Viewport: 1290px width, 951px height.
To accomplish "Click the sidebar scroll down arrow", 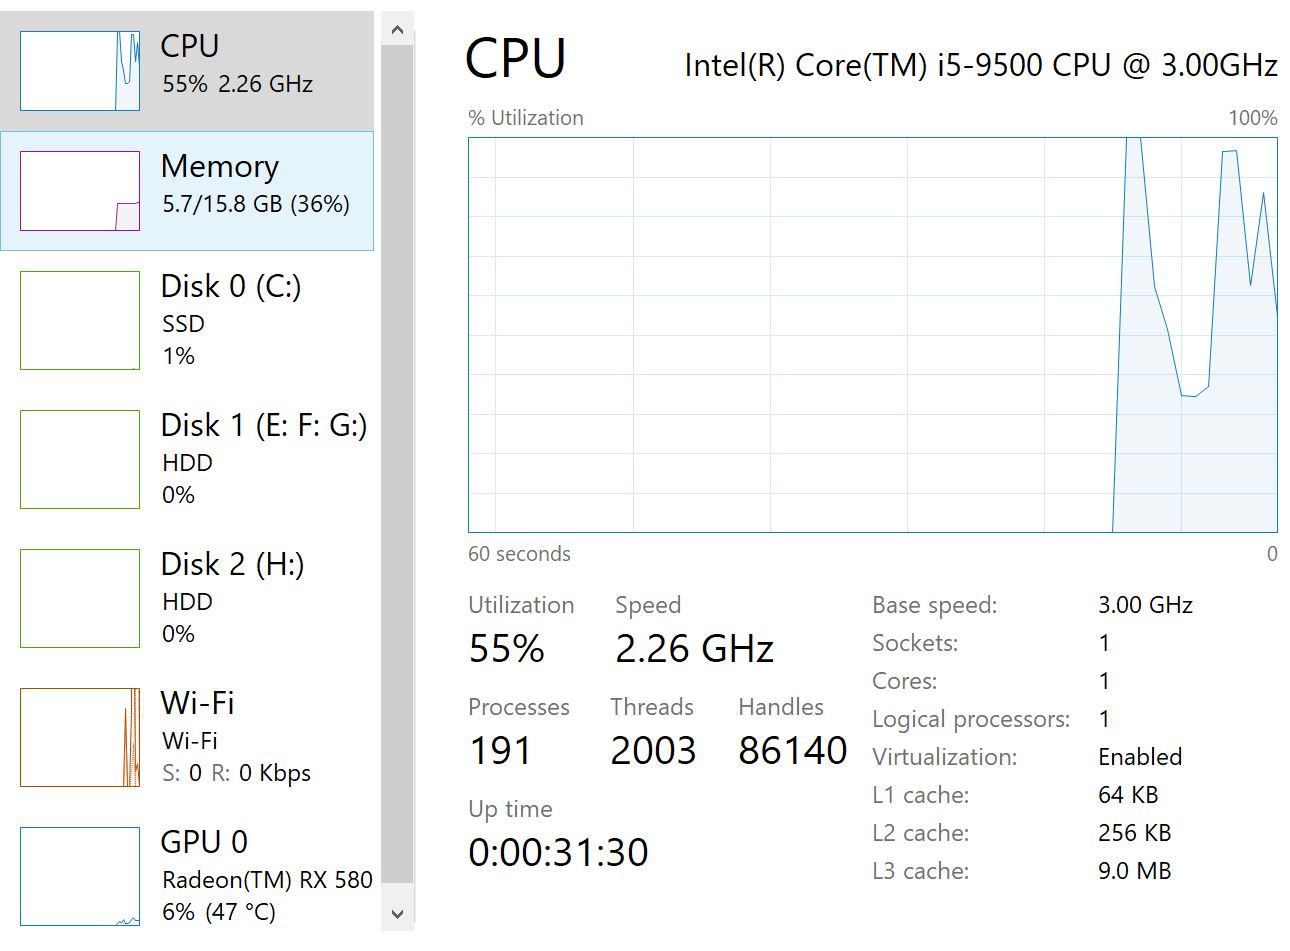I will [x=397, y=914].
